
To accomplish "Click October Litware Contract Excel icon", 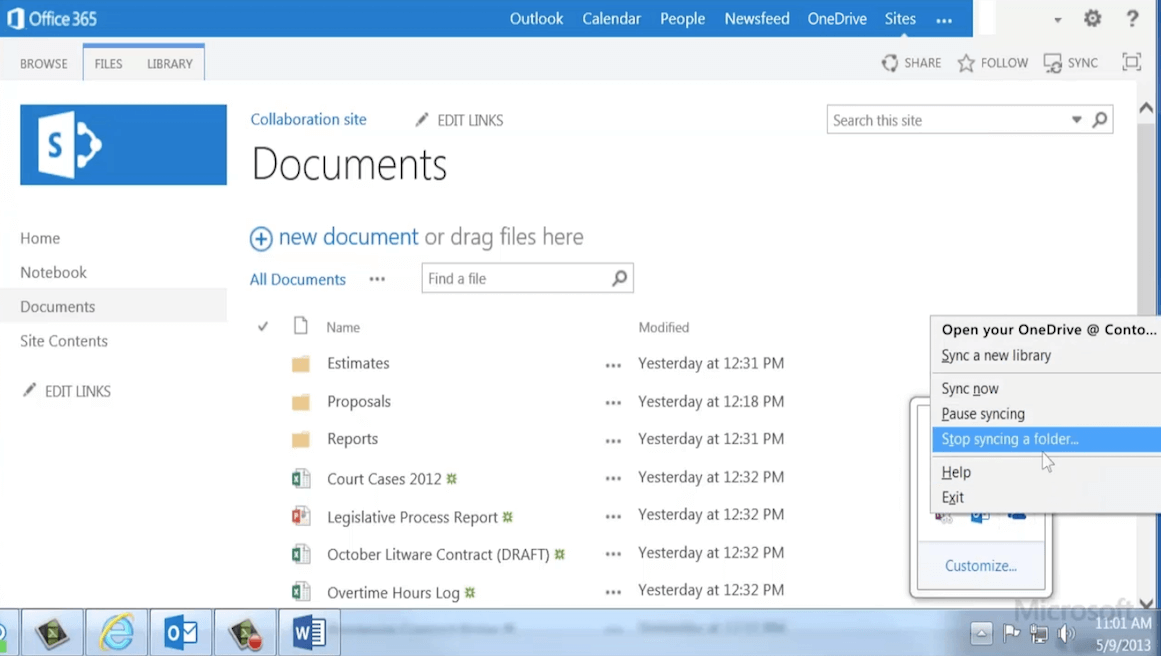I will point(301,554).
